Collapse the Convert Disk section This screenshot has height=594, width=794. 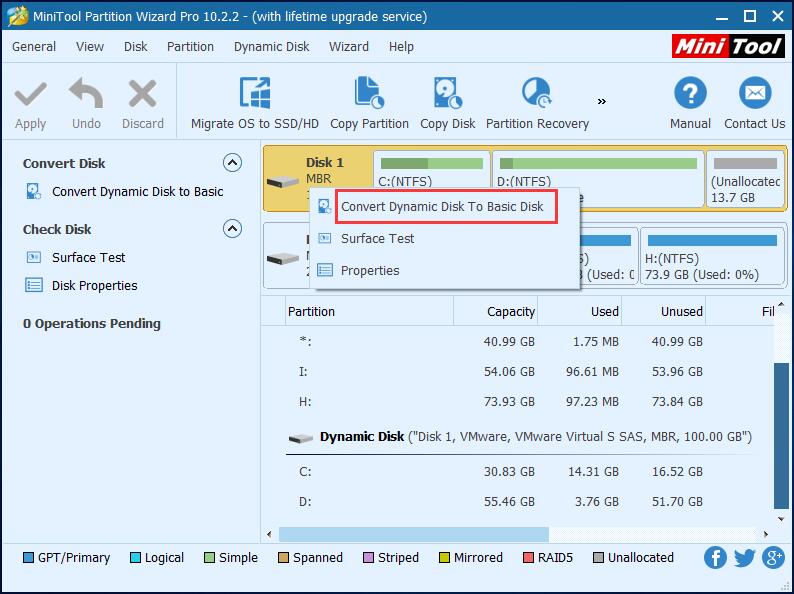pyautogui.click(x=232, y=163)
